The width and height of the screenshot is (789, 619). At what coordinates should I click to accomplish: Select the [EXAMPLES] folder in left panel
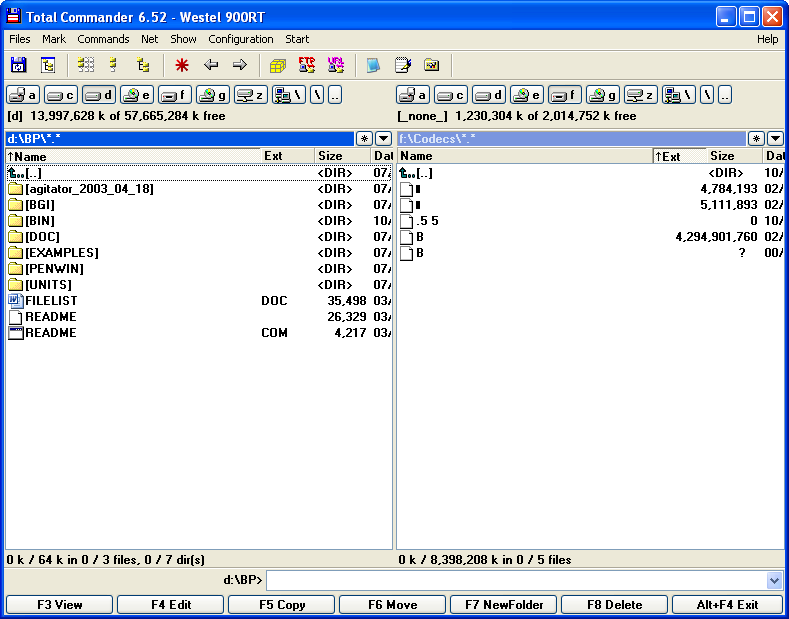[61, 253]
